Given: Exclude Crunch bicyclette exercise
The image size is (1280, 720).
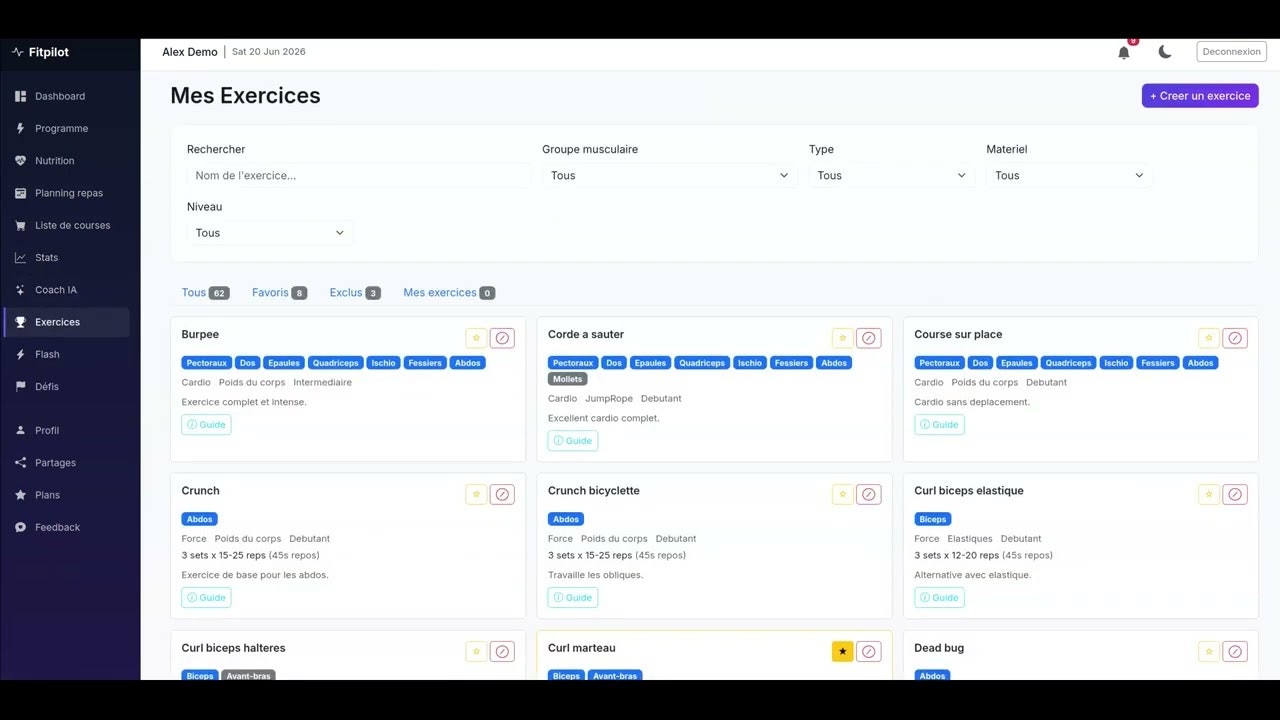Looking at the screenshot, I should [x=869, y=494].
